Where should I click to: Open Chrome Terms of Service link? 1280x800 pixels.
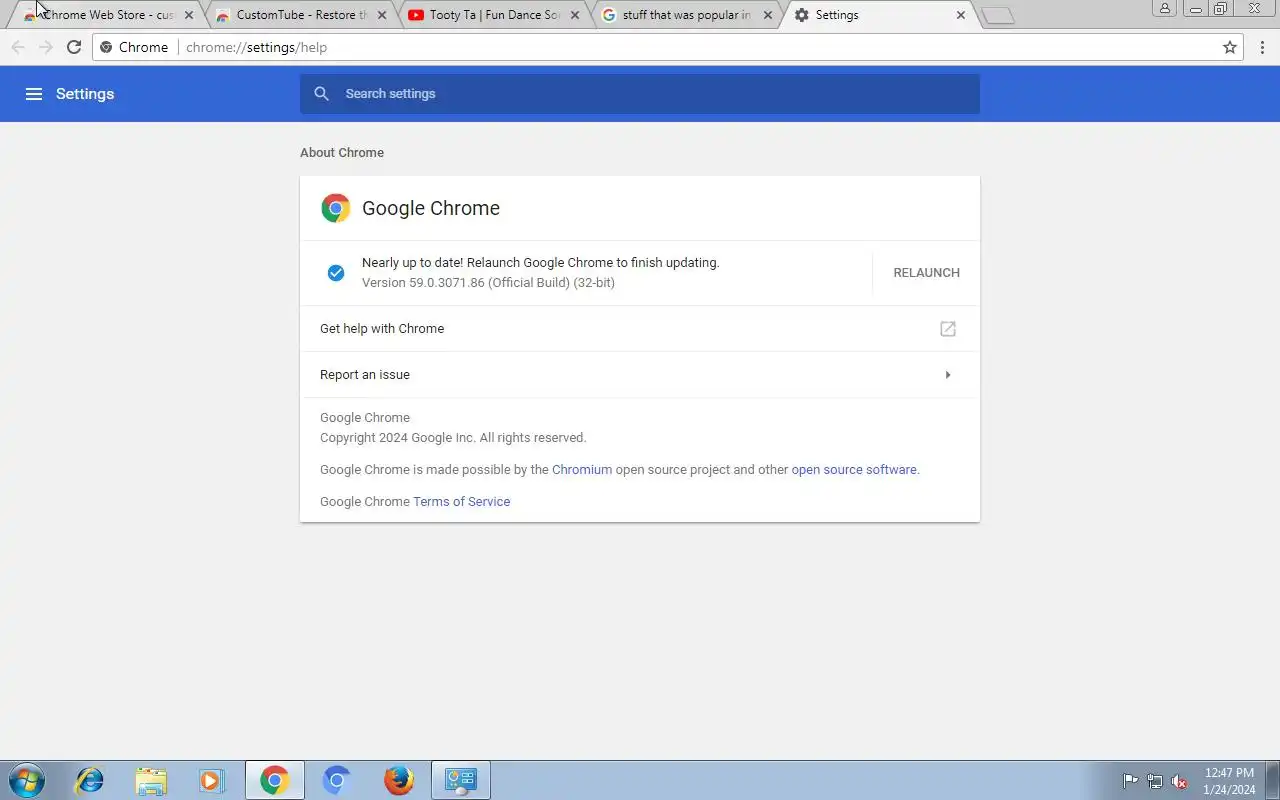pos(461,502)
